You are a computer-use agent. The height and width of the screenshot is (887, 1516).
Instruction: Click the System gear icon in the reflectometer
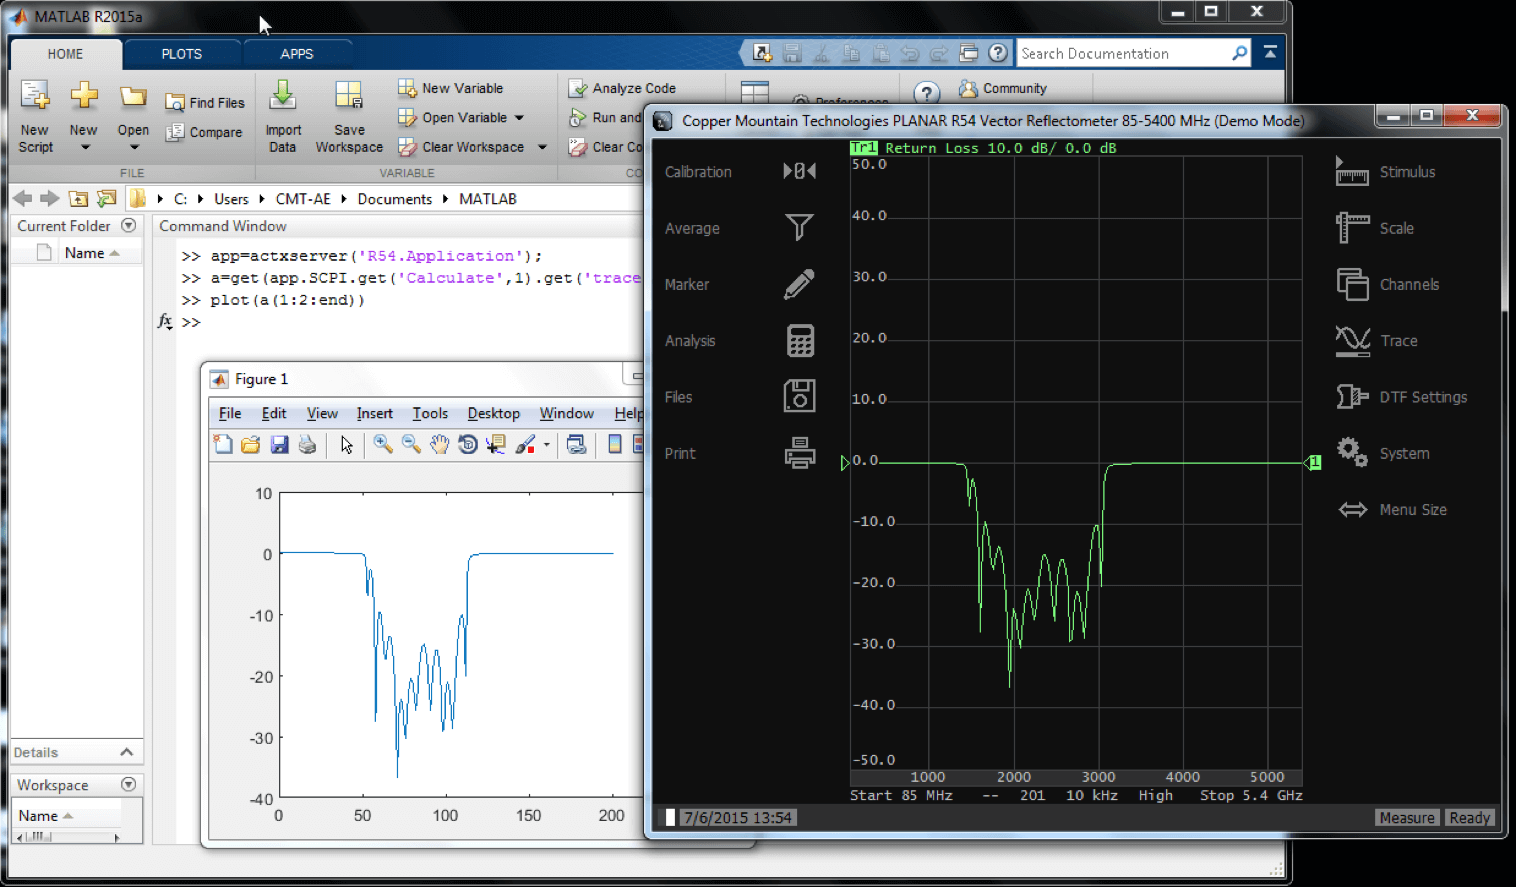(1352, 452)
